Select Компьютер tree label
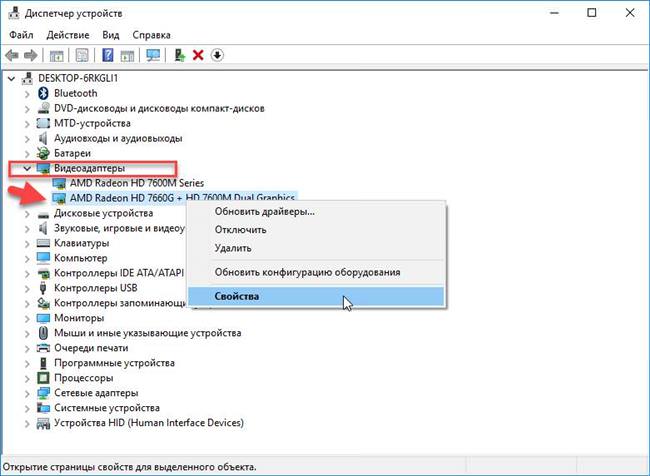Viewport: 650px width, 476px height. pos(80,258)
